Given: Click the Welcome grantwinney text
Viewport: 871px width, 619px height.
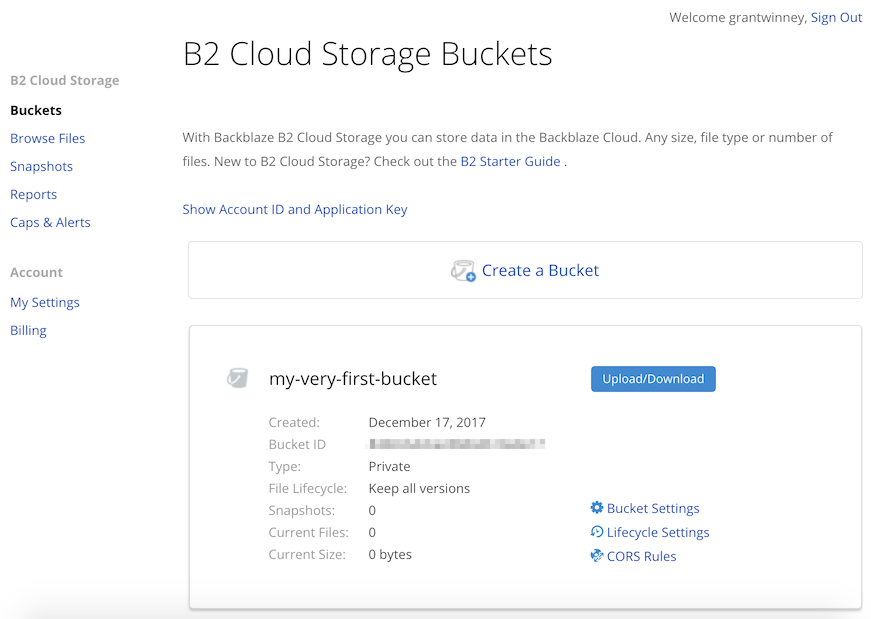Looking at the screenshot, I should click(738, 18).
